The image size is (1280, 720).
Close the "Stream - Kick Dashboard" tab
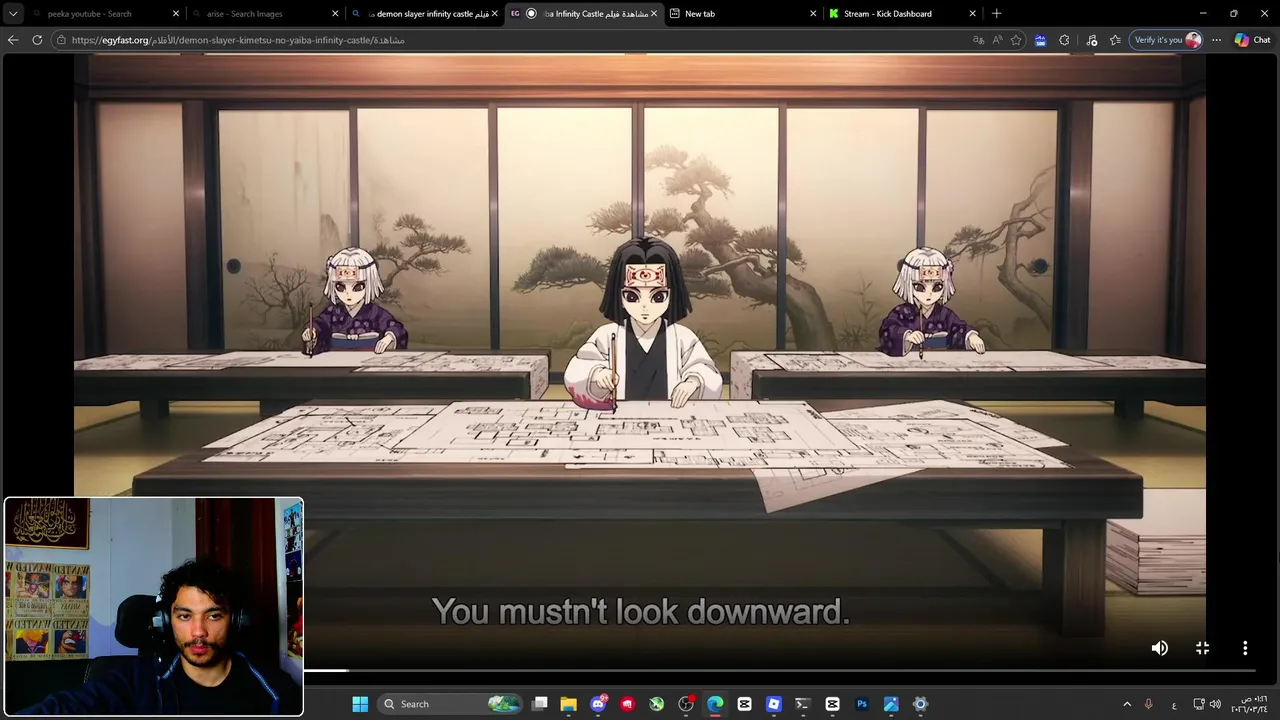(x=972, y=14)
